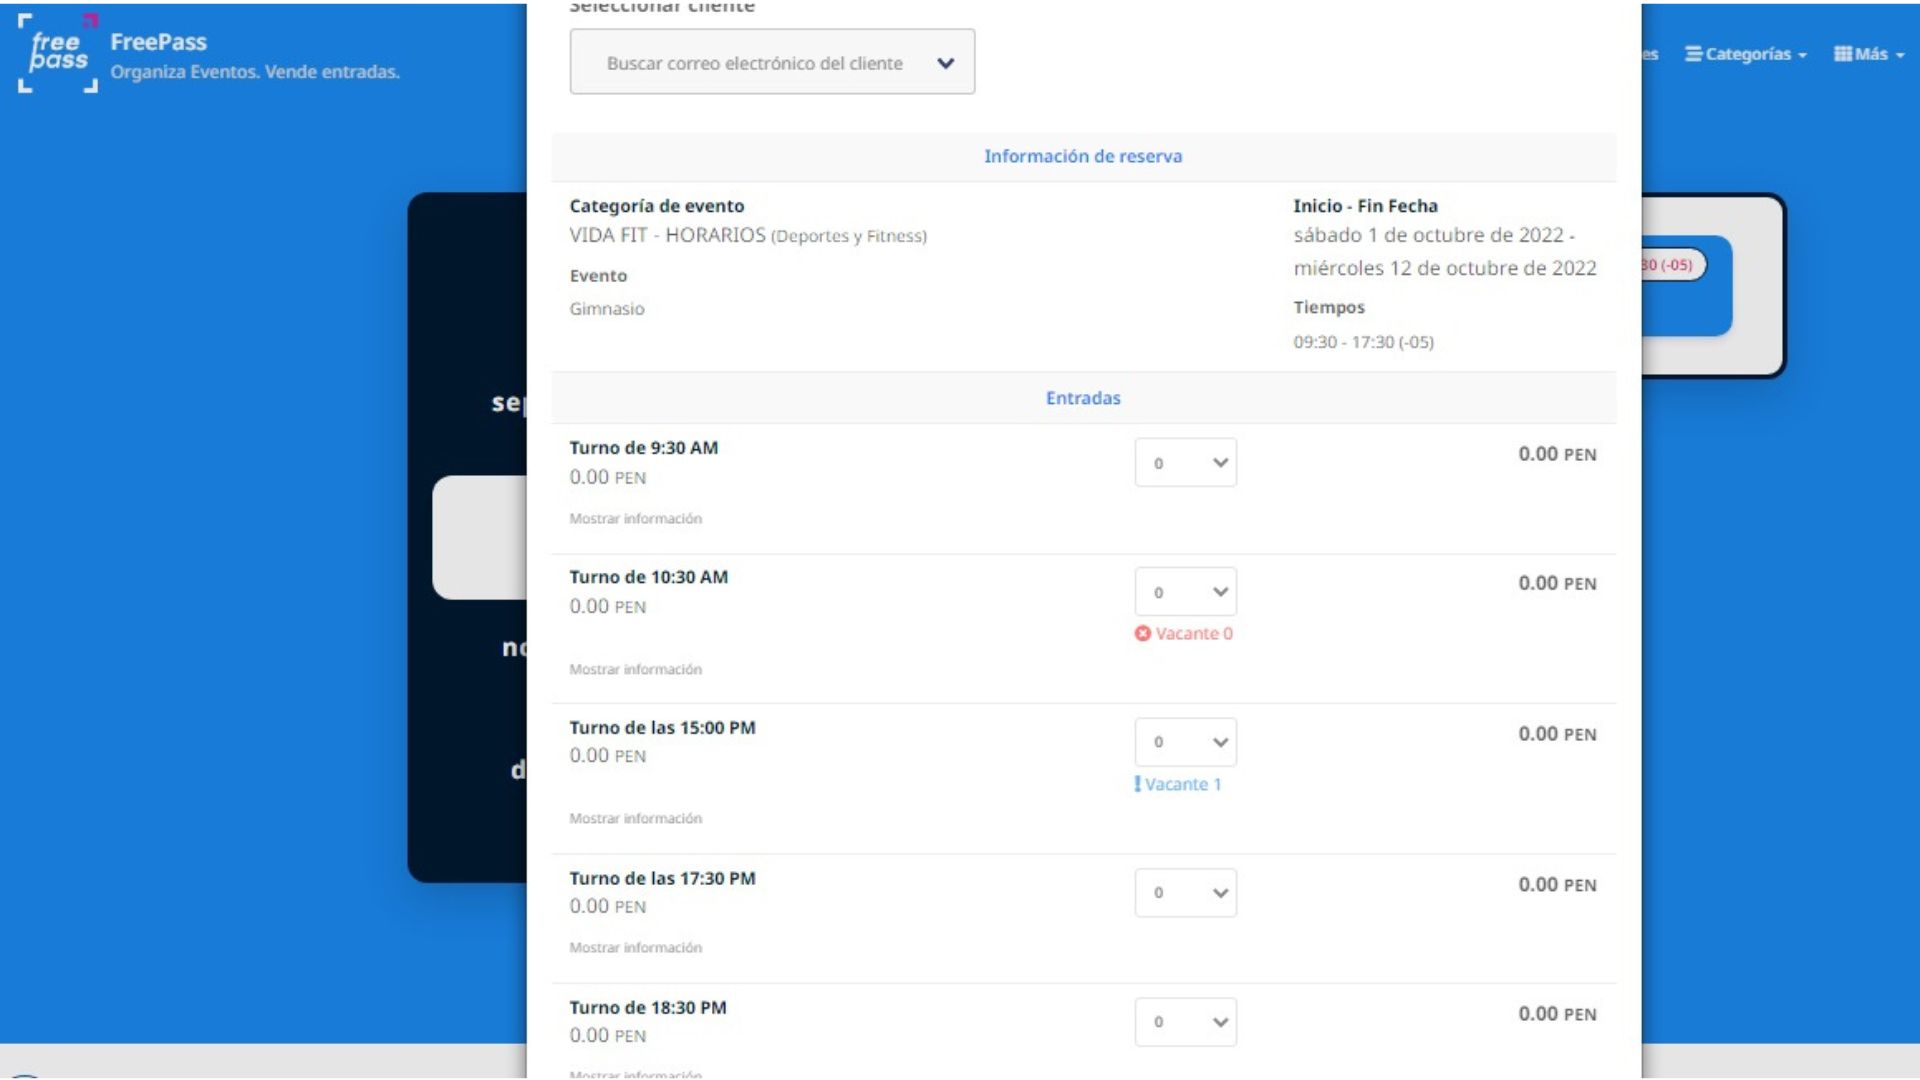Open quantity dropdown for Turno de las 17:30 PM
The height and width of the screenshot is (1080, 1920).
(1185, 892)
